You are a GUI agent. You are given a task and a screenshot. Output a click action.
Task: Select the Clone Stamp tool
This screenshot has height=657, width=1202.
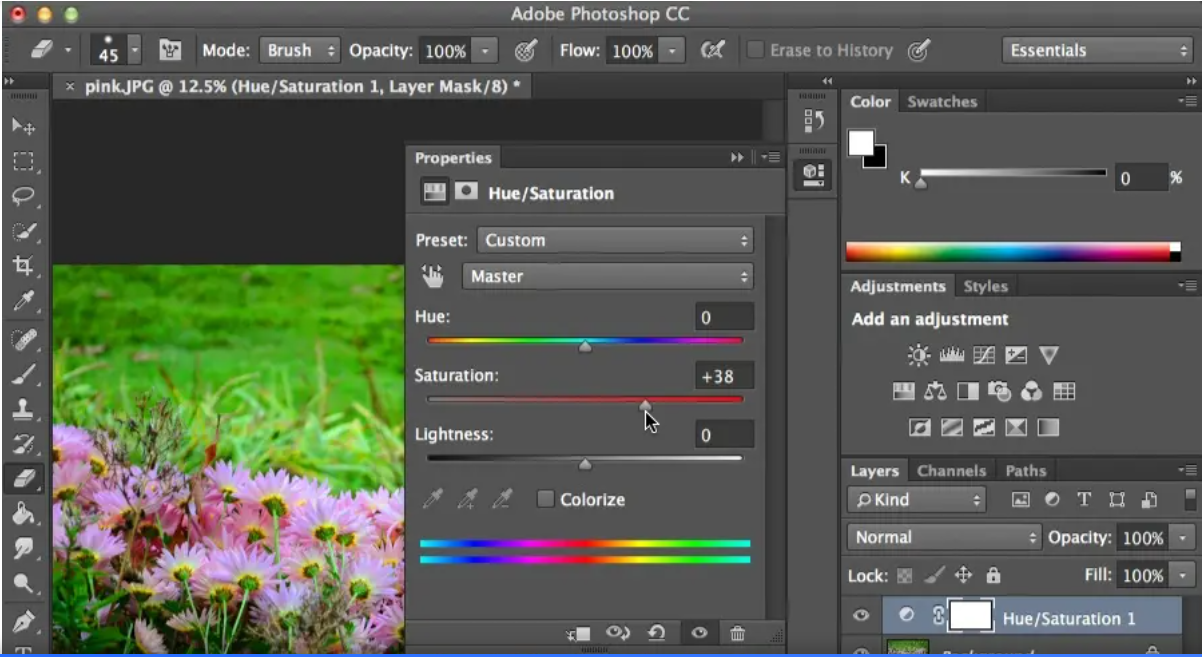coord(23,410)
